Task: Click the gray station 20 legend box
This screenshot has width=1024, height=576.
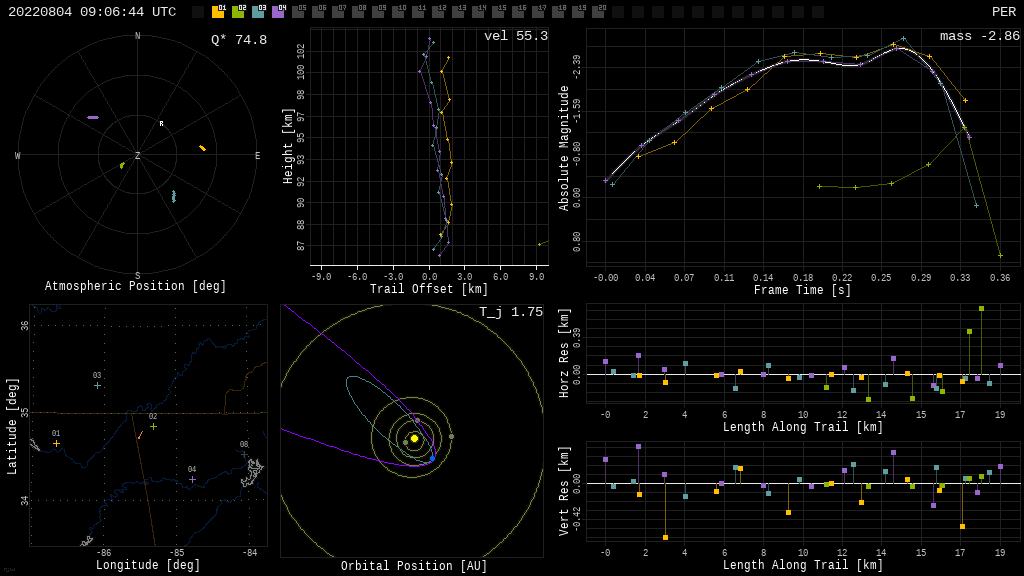Action: click(598, 12)
